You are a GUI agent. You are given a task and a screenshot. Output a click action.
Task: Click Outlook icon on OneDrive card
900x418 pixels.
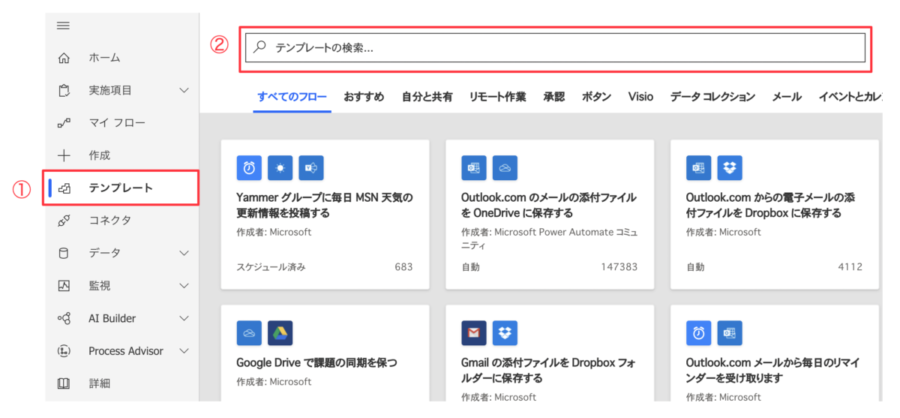[474, 168]
